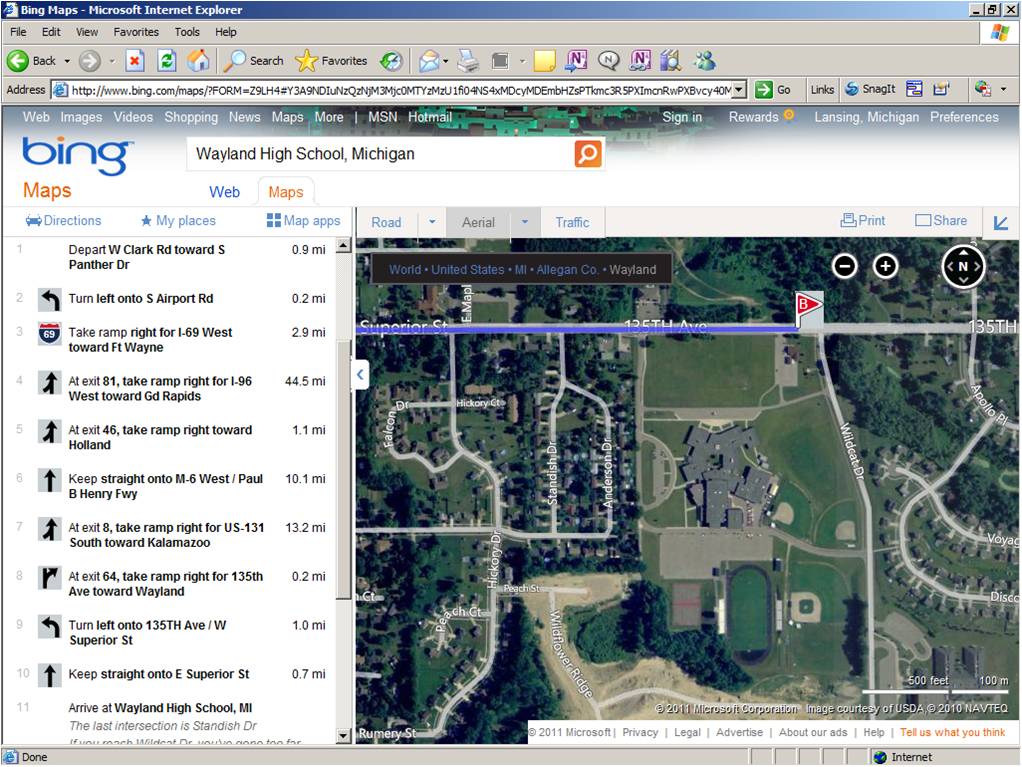Refresh the page with green arrows icon
The image size is (1022, 767).
(167, 61)
